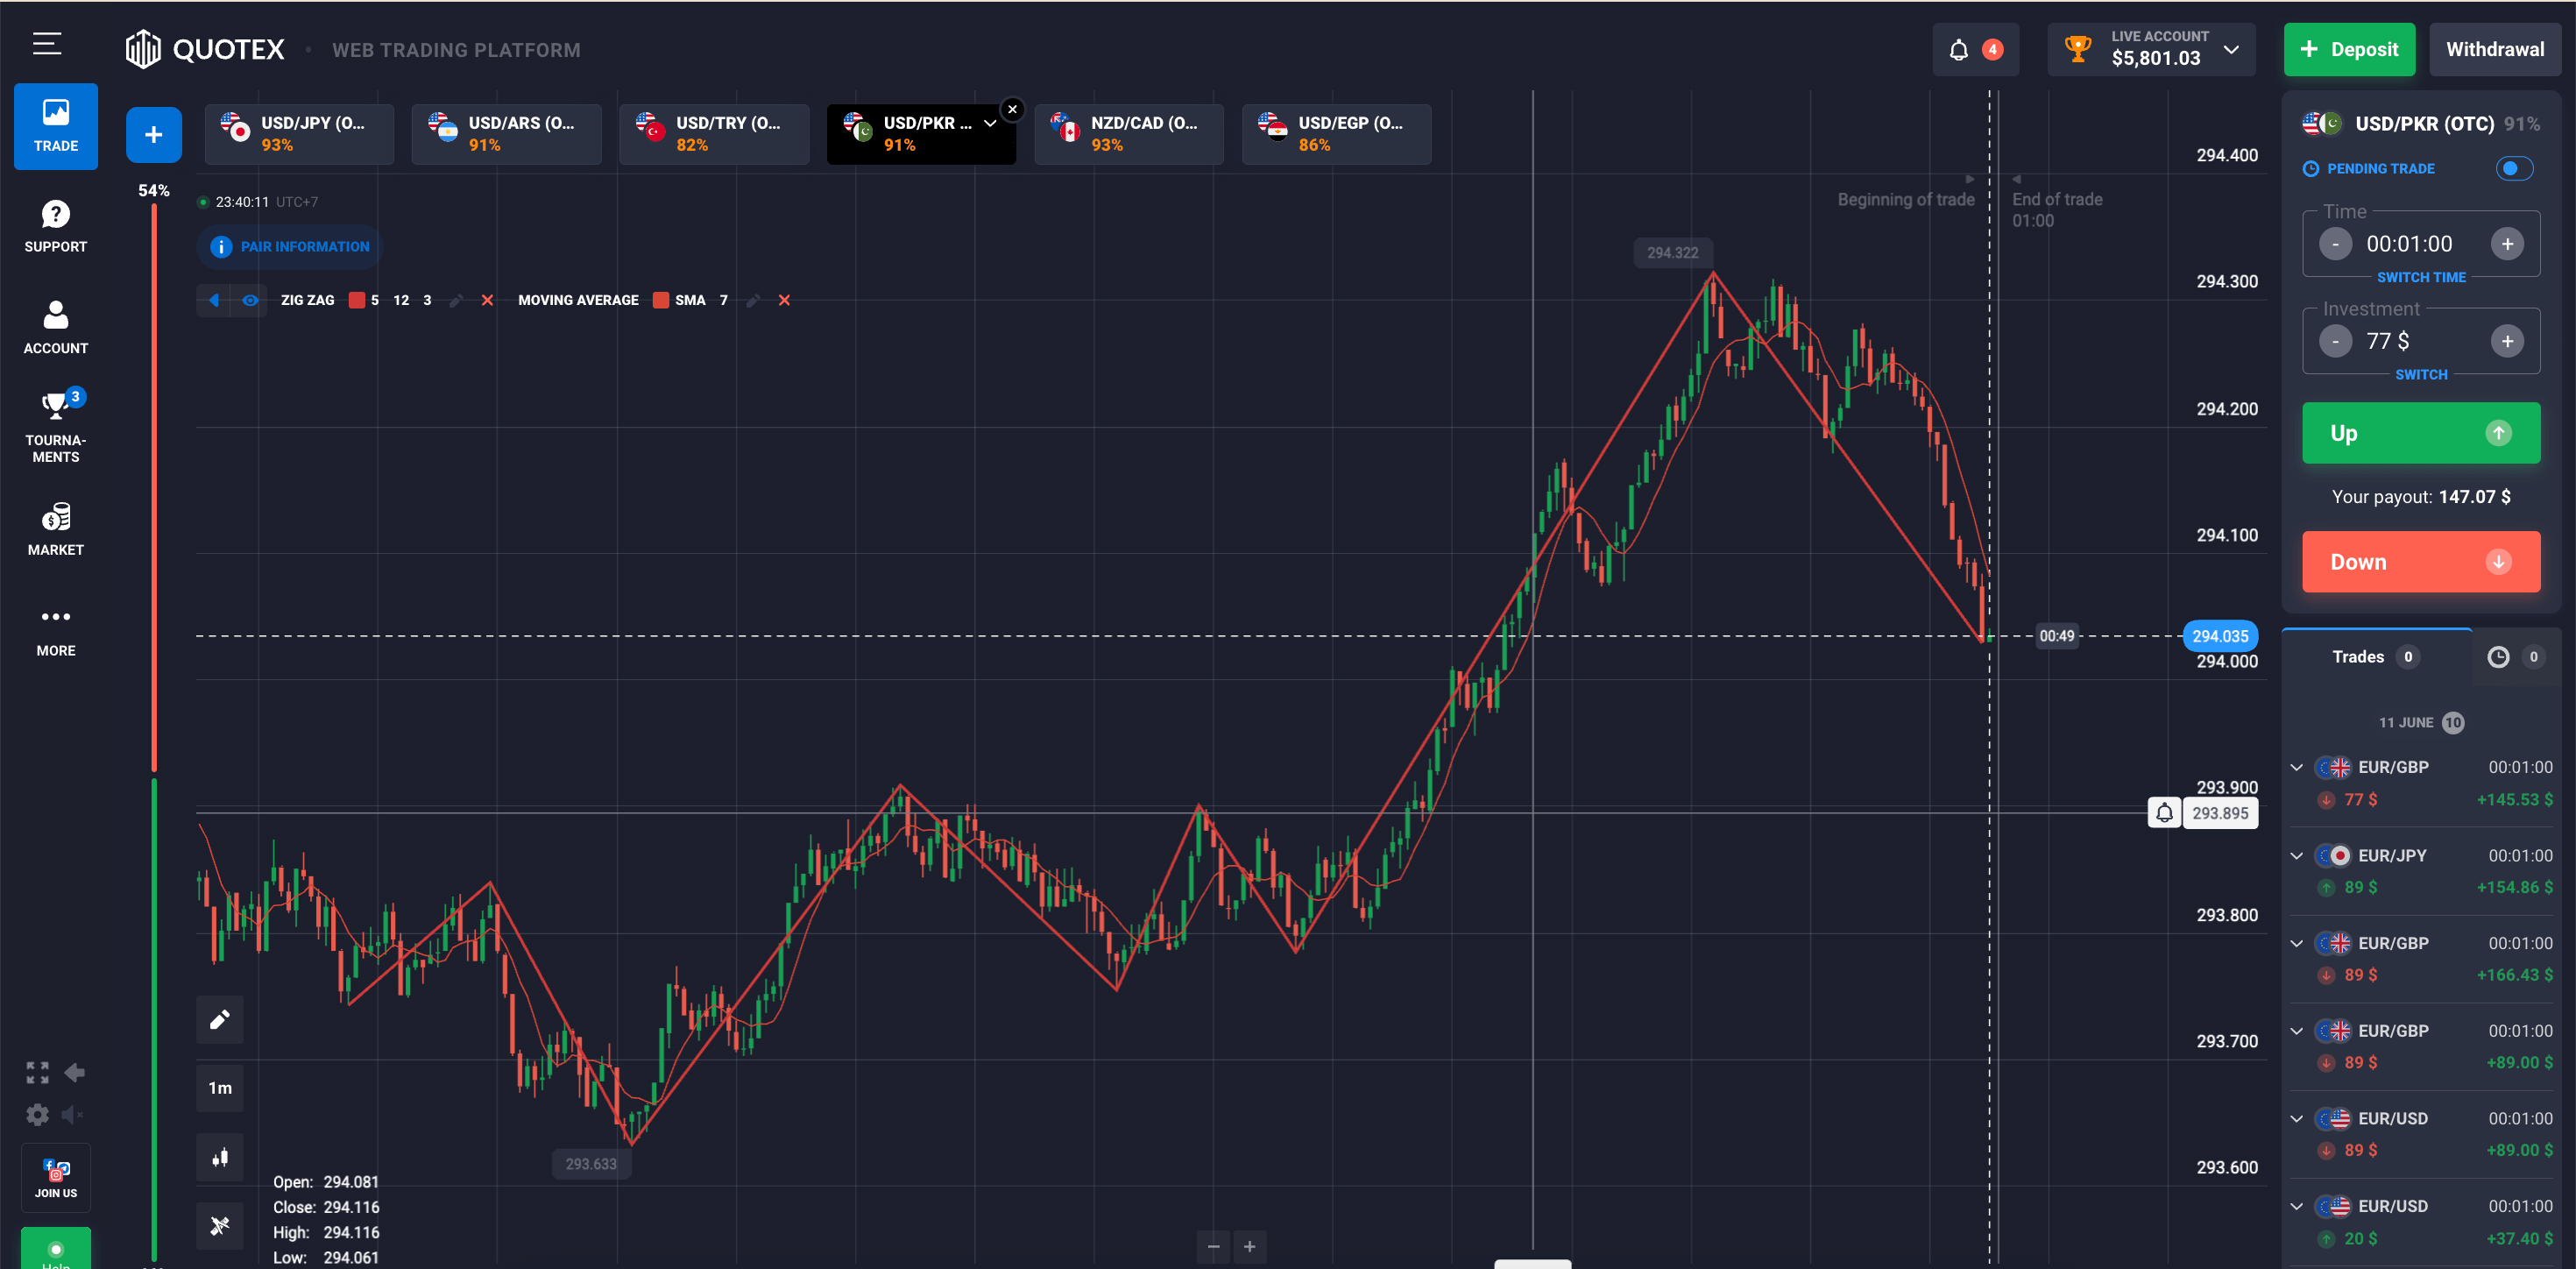Switch to USD/TRY (OTC) tab
2576x1269 pixels.
[x=714, y=134]
